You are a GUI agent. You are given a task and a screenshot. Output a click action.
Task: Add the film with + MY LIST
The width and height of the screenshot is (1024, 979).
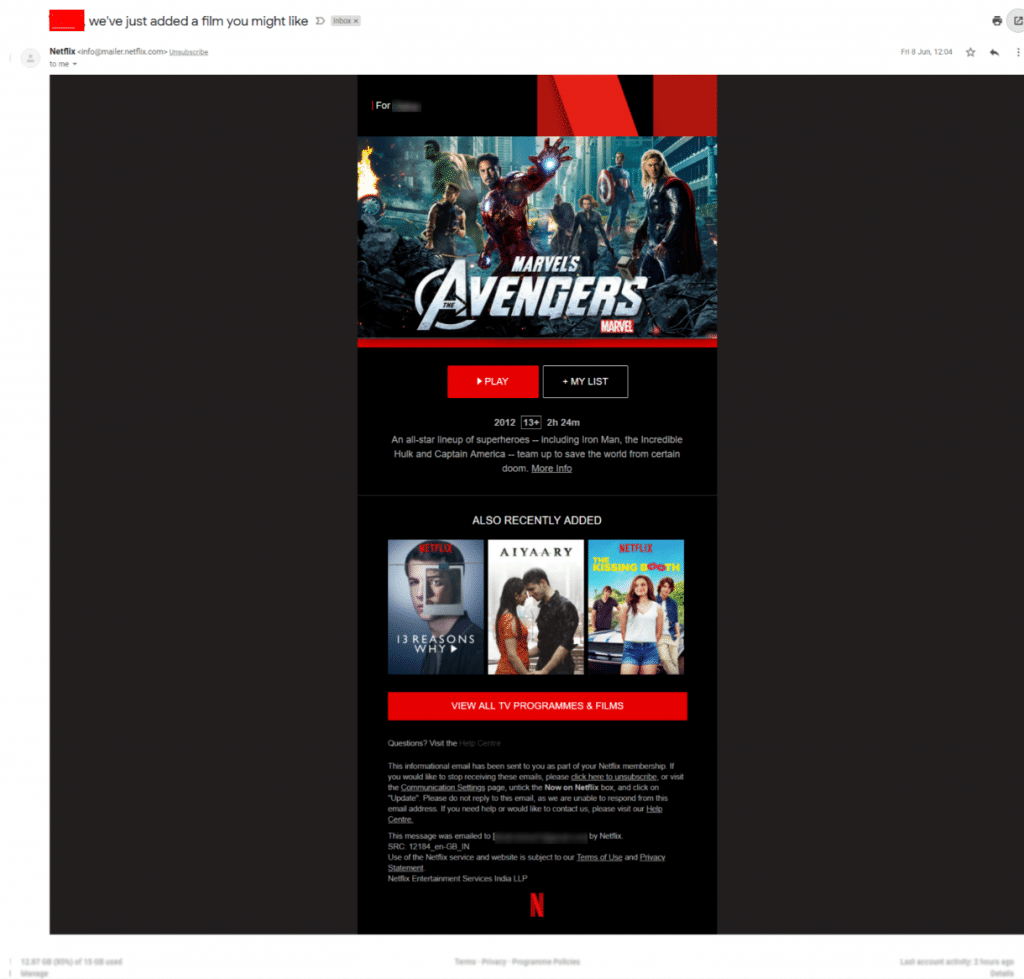pyautogui.click(x=585, y=381)
